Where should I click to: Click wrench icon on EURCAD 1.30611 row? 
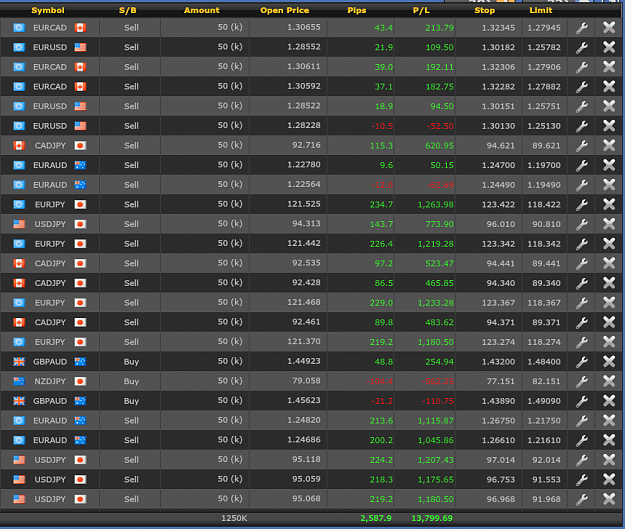[582, 67]
